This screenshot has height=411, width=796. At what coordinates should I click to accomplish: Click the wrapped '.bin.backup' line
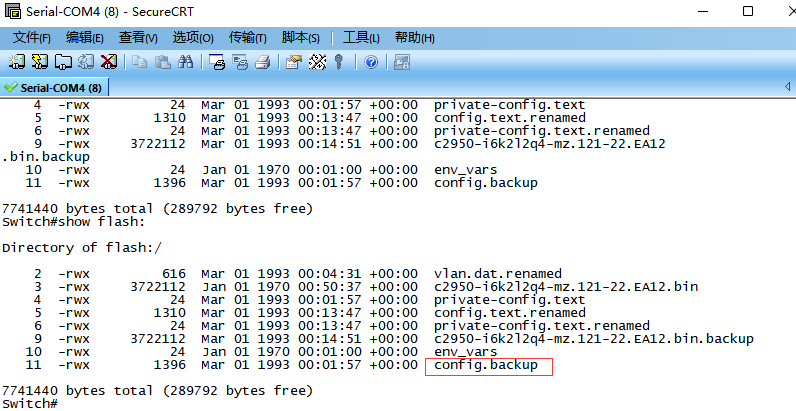(46, 157)
